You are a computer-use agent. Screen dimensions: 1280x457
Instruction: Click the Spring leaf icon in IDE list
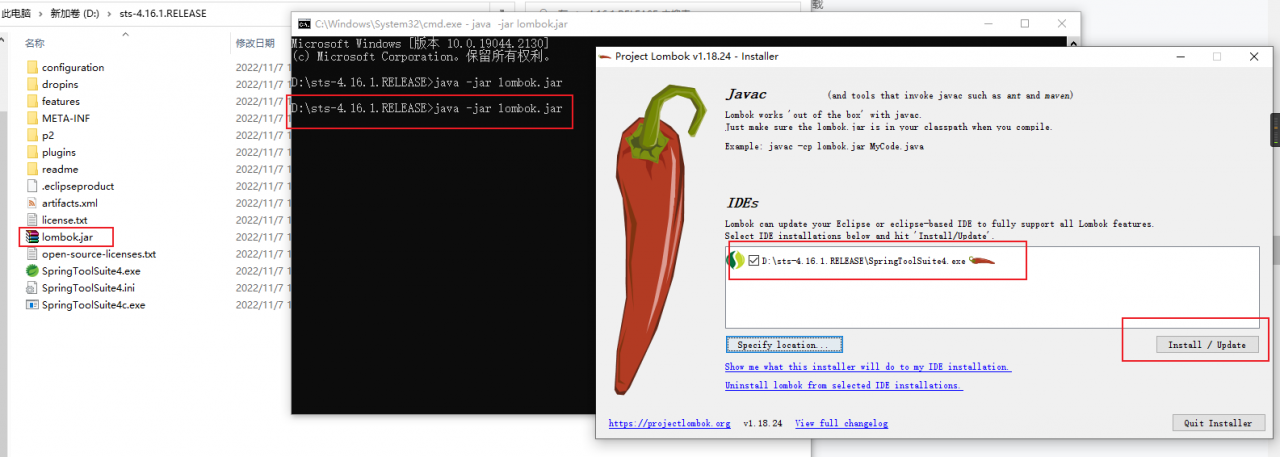tap(737, 260)
